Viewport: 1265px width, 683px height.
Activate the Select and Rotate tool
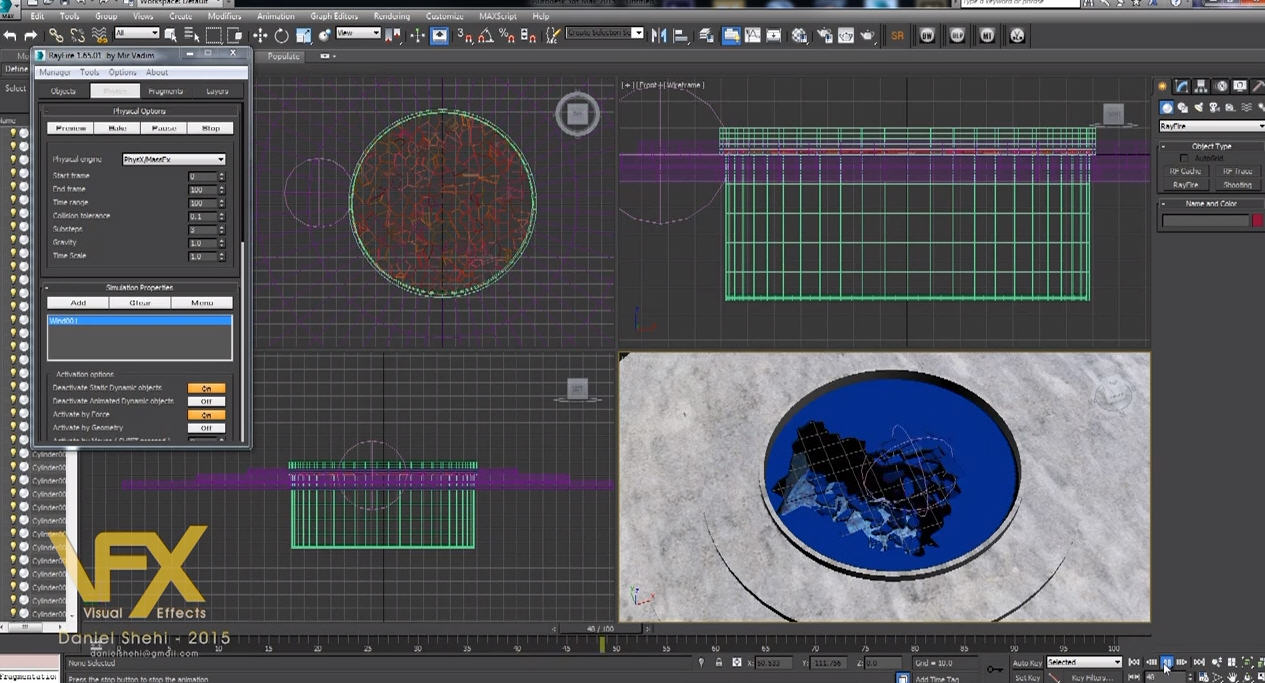(x=282, y=36)
